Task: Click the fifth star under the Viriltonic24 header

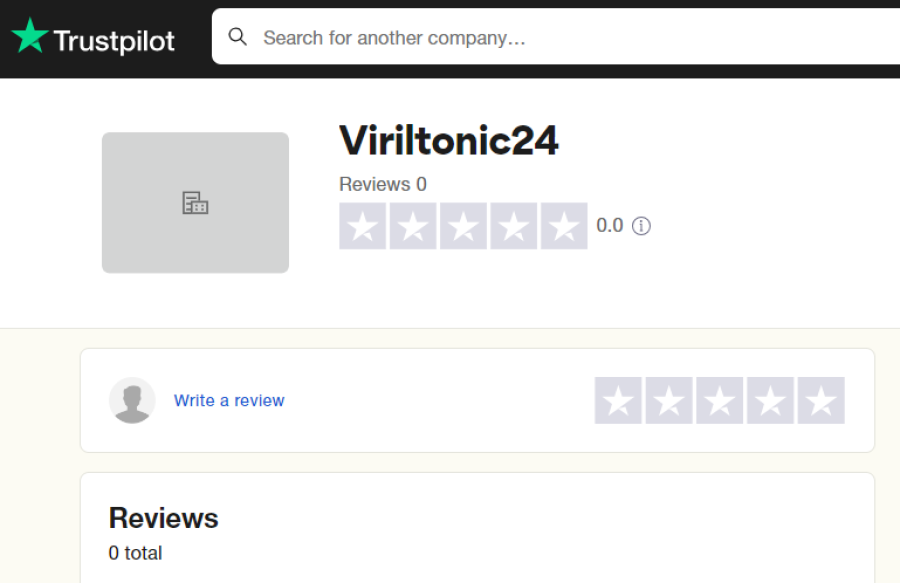Action: [x=564, y=226]
